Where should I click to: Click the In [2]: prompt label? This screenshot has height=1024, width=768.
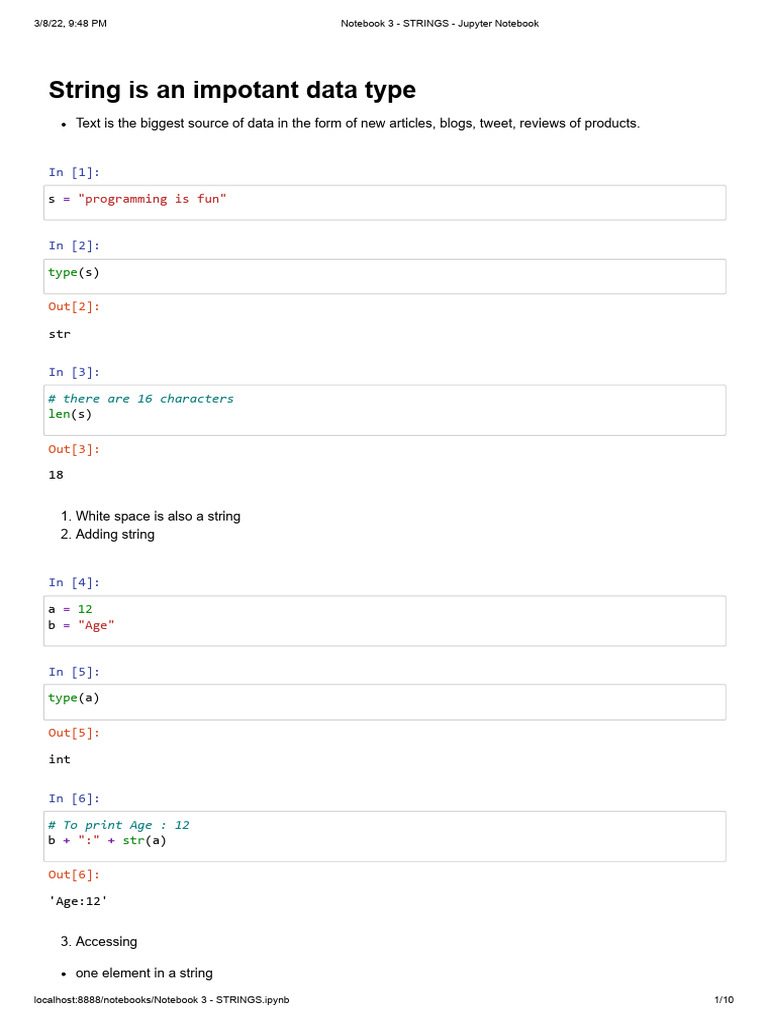coord(74,246)
